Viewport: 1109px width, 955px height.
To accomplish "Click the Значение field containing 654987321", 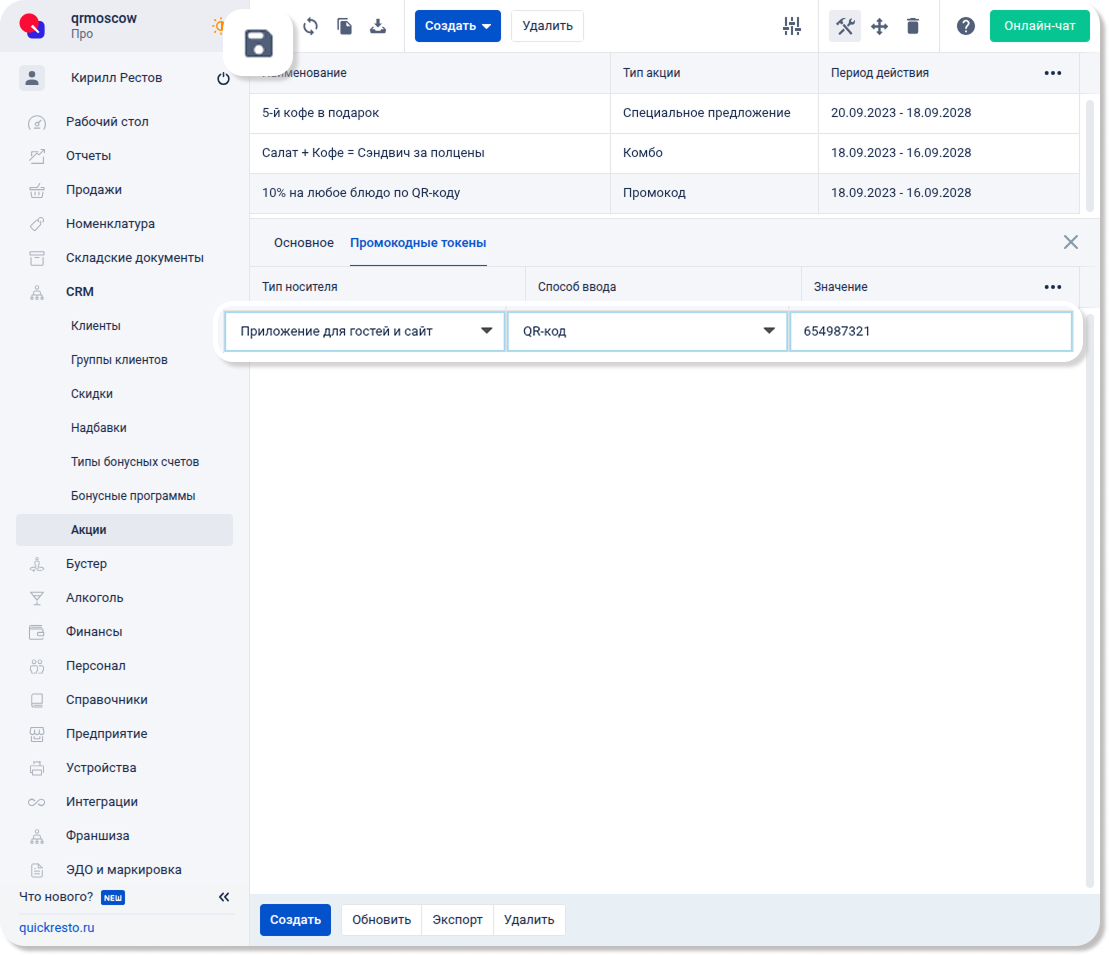I will 930,331.
